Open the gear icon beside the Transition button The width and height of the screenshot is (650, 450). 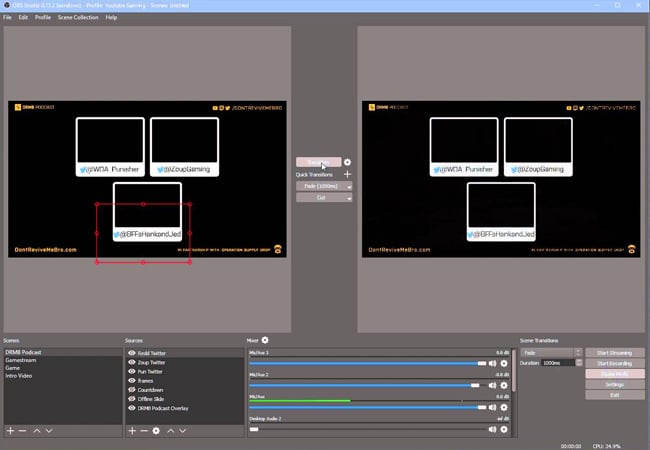pos(347,162)
